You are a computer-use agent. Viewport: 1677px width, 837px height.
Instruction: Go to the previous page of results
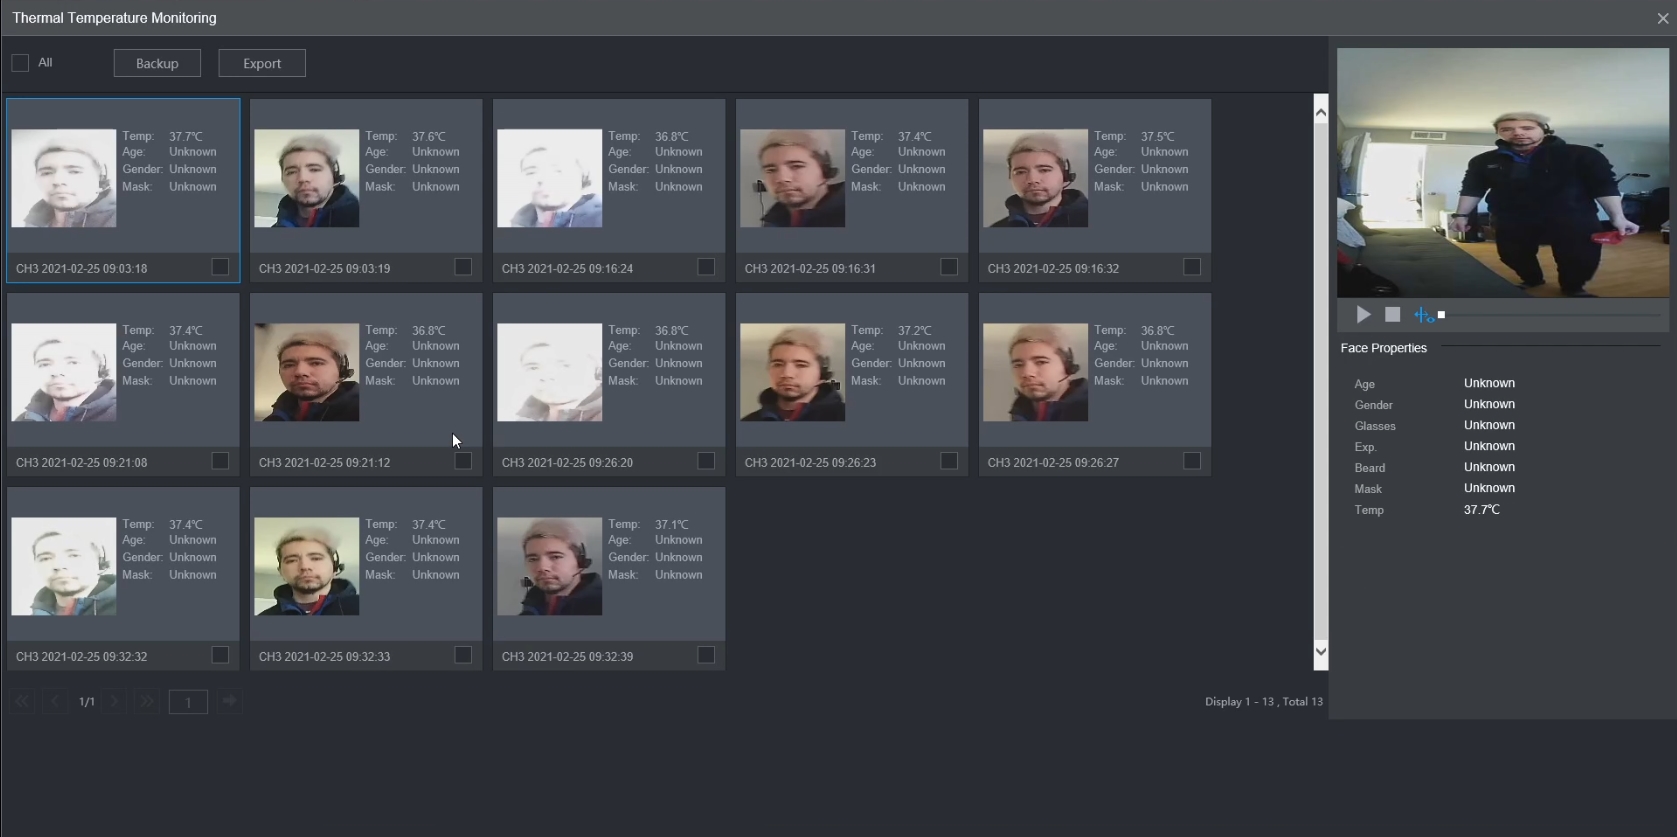click(55, 701)
